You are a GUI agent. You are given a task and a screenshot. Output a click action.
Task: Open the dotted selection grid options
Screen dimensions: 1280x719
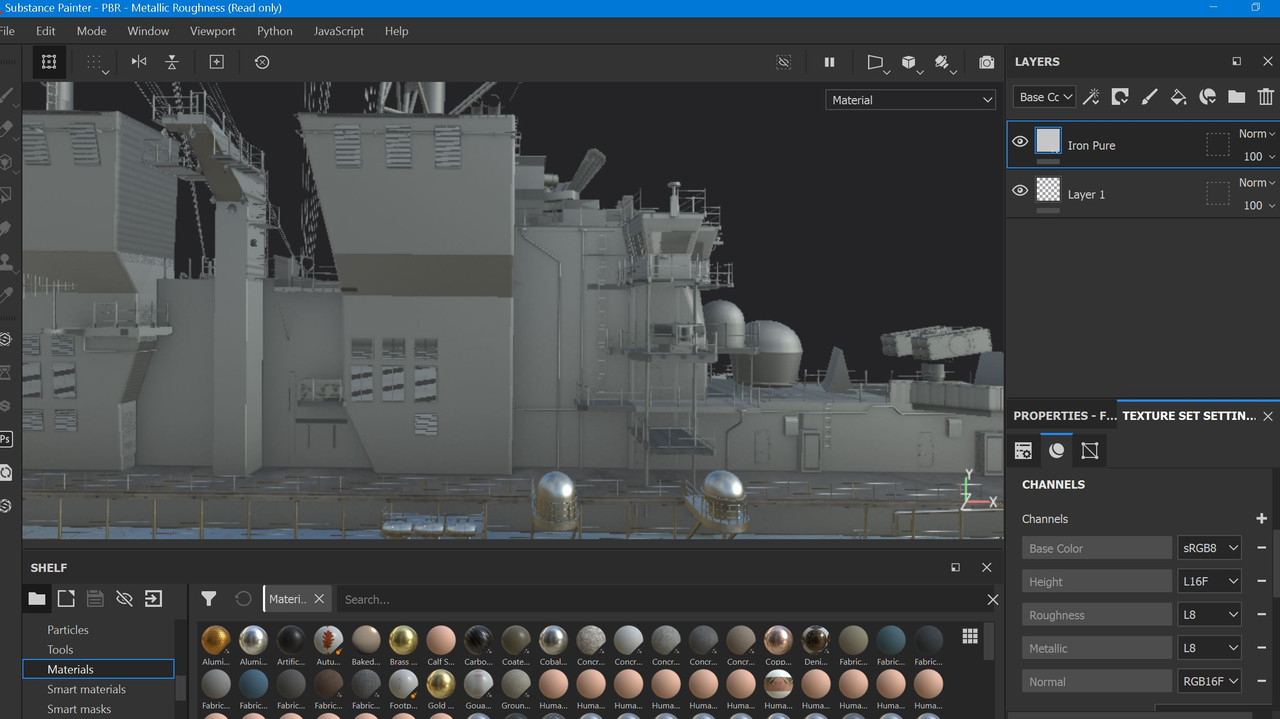(96, 63)
